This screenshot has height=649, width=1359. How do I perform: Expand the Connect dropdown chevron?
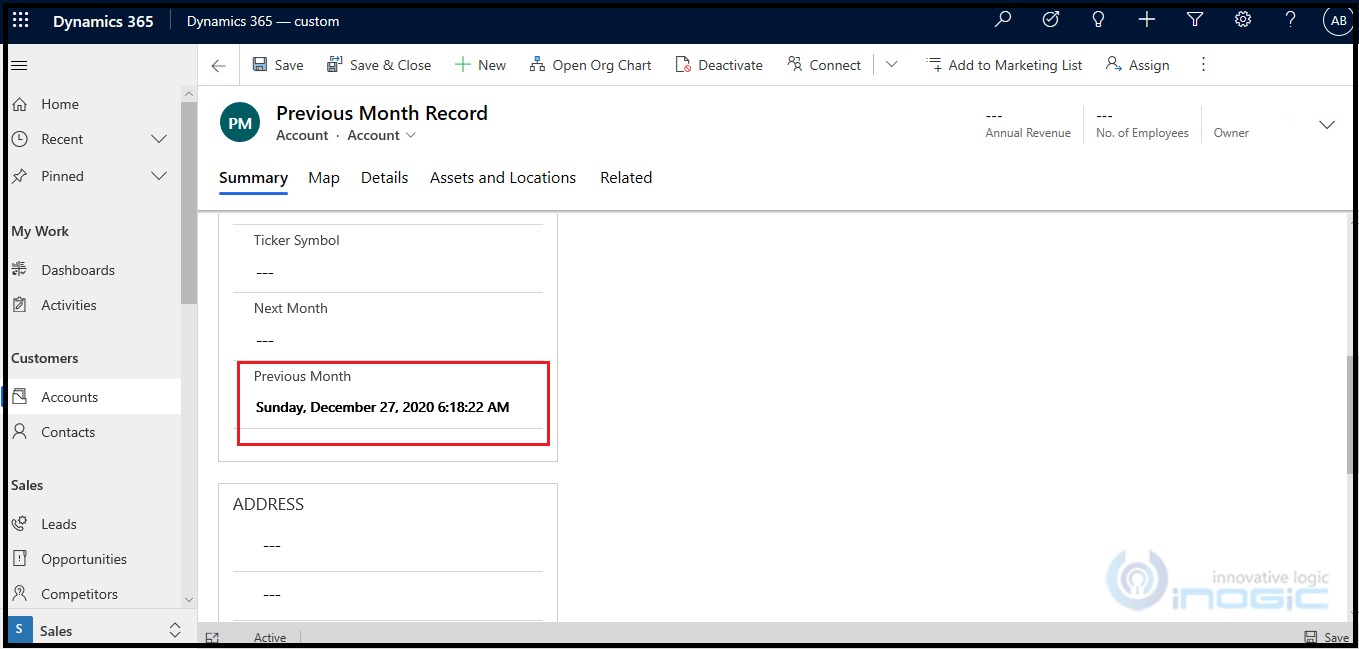[x=892, y=65]
